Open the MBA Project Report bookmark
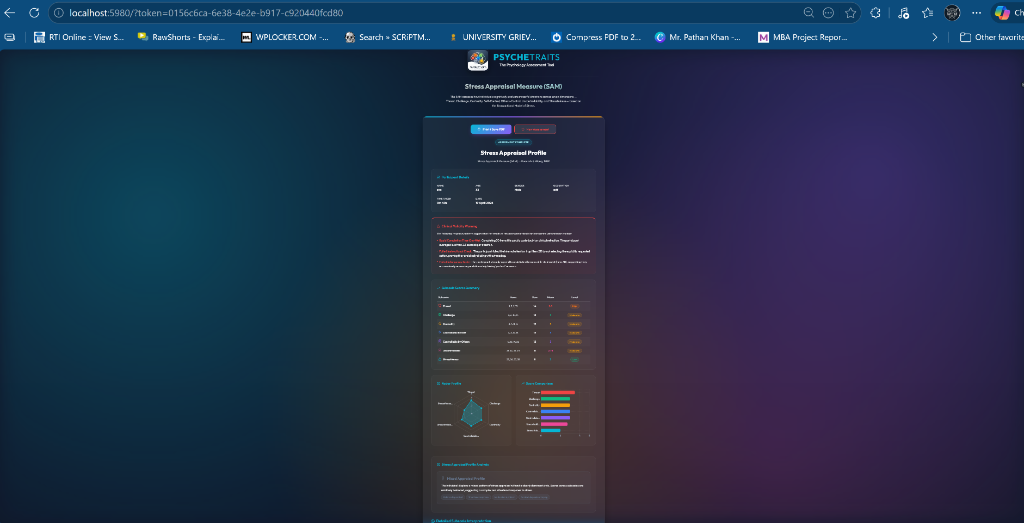This screenshot has height=523, width=1024. (x=803, y=37)
